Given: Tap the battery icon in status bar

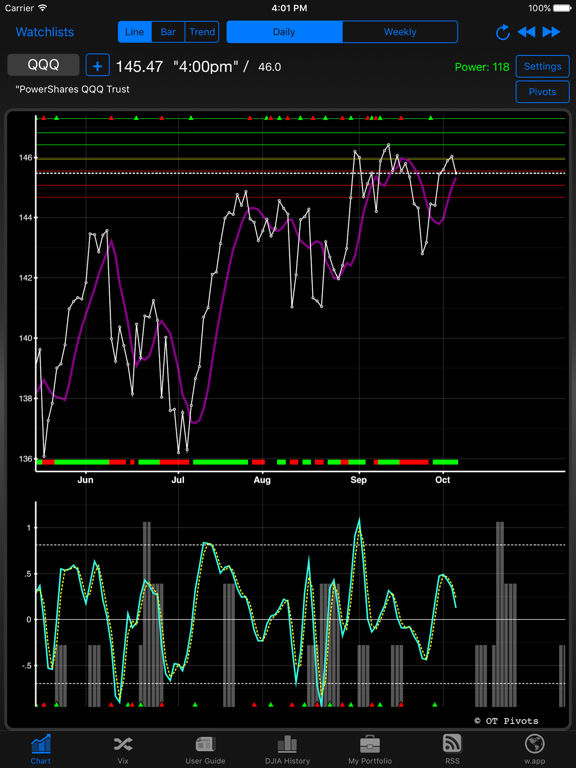Looking at the screenshot, I should tap(562, 8).
